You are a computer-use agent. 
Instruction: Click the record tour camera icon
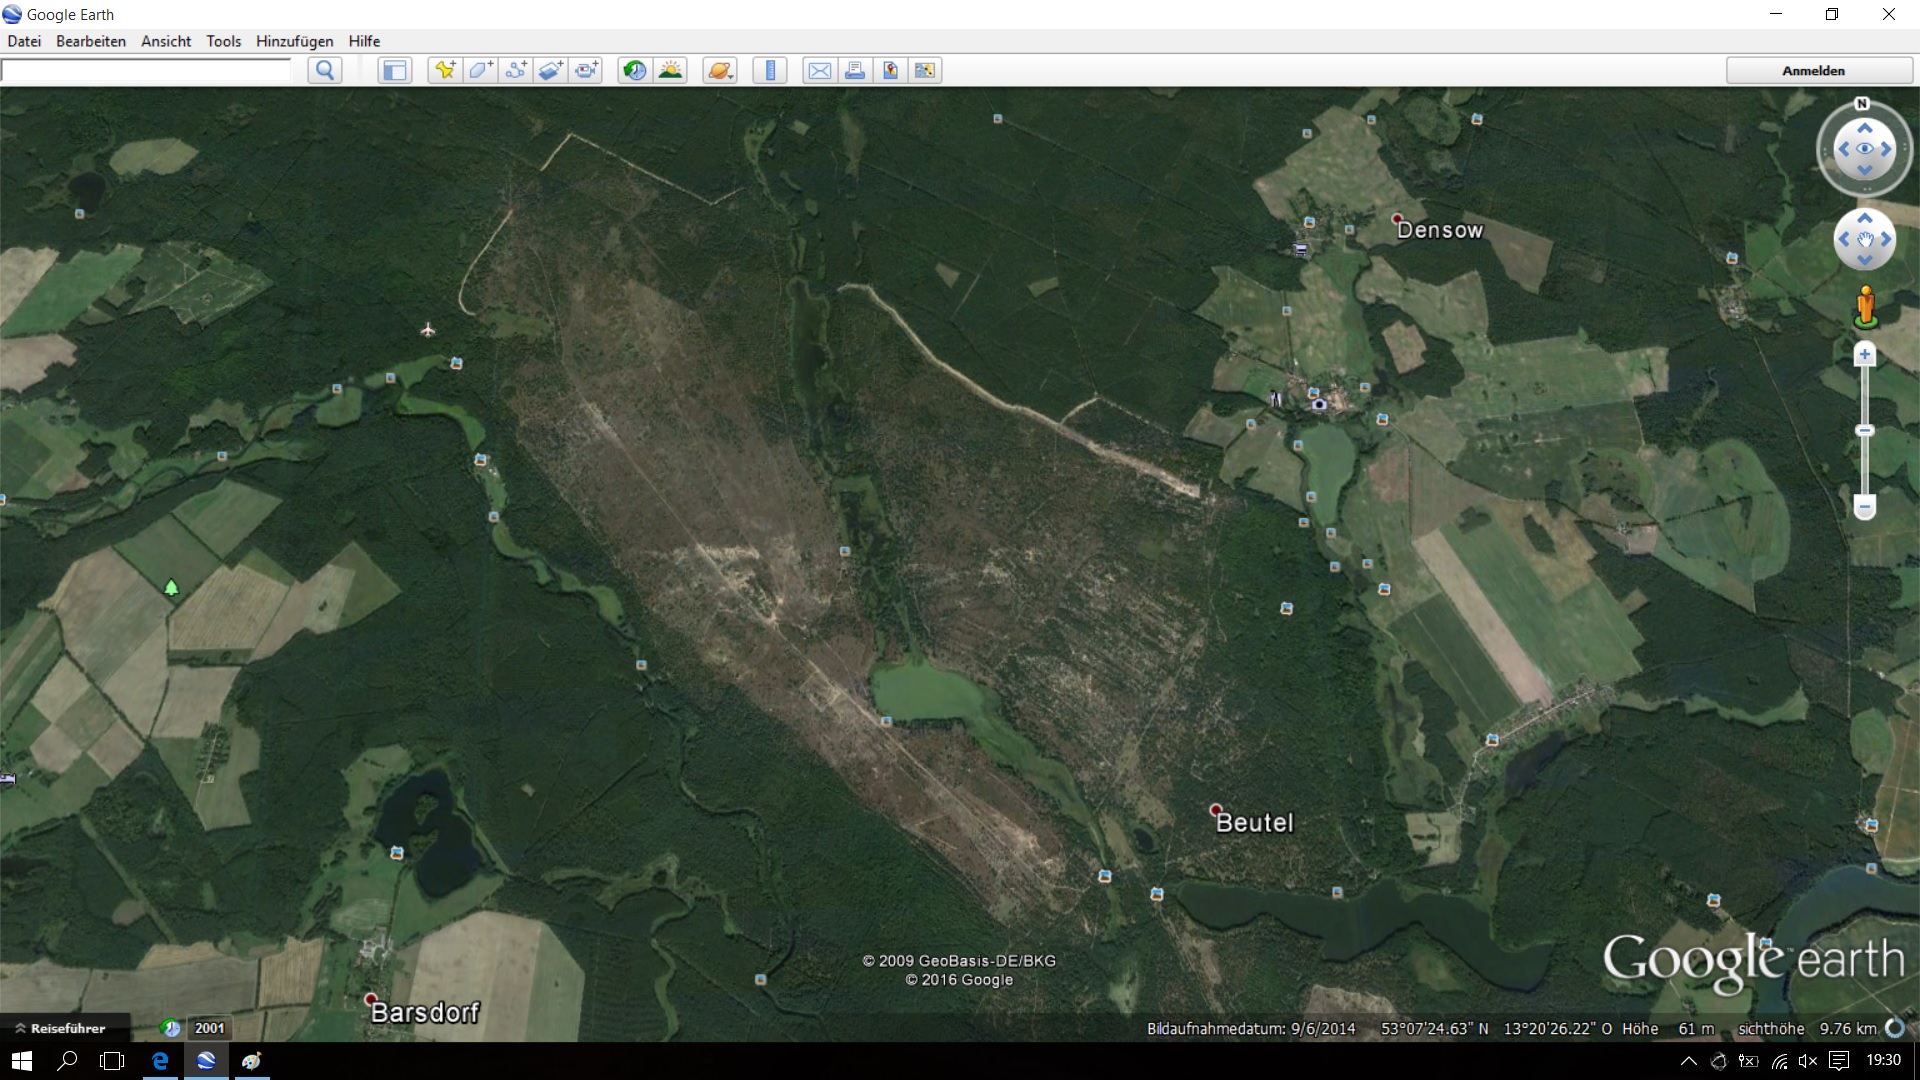(x=587, y=70)
